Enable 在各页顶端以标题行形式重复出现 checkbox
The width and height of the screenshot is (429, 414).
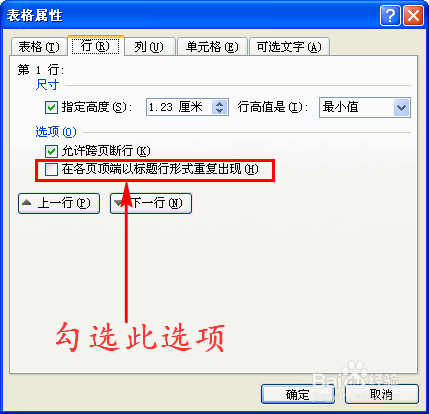click(51, 169)
